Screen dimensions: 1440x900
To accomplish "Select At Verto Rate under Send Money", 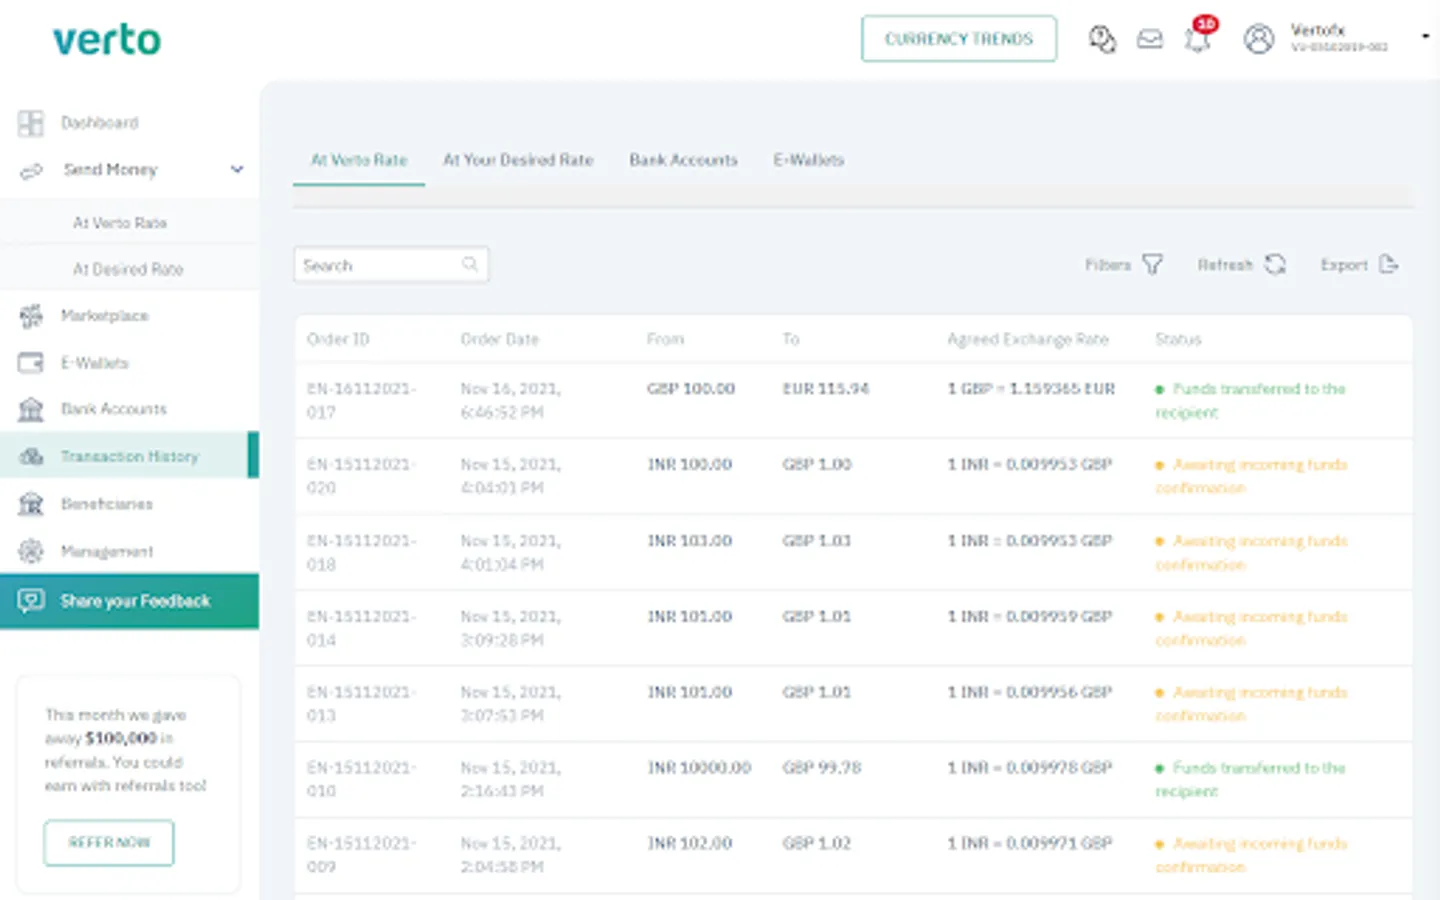I will pos(120,223).
